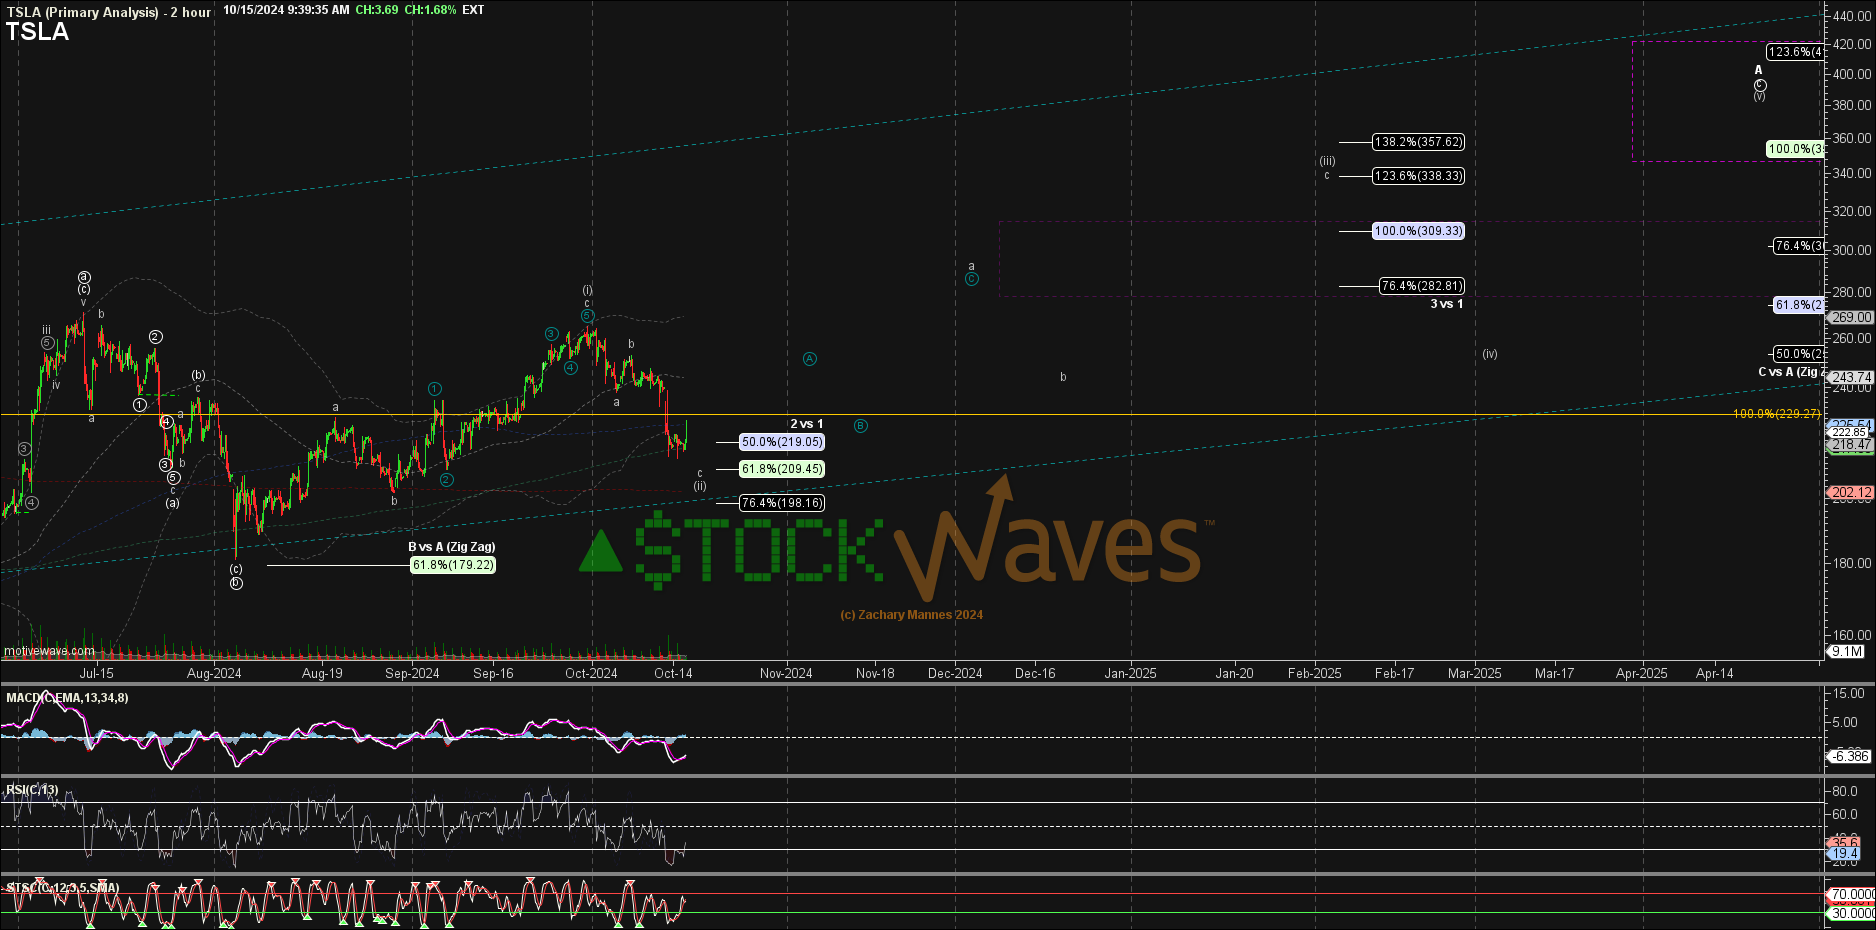The image size is (1876, 930).
Task: Click the Aug-2024 date axis label
Action: 214,674
